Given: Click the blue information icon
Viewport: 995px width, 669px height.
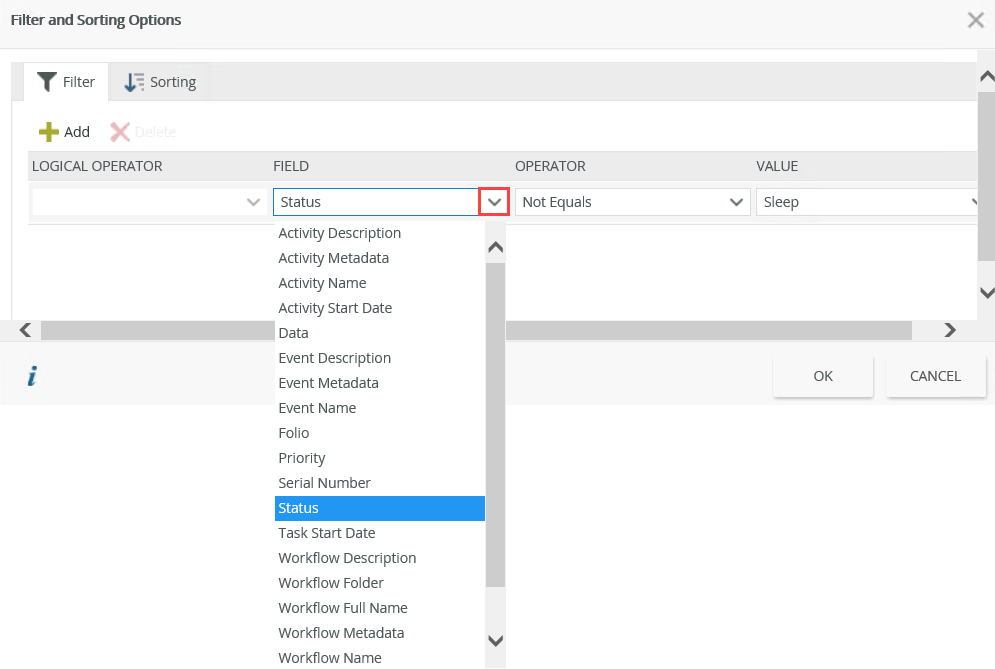Looking at the screenshot, I should [x=32, y=376].
